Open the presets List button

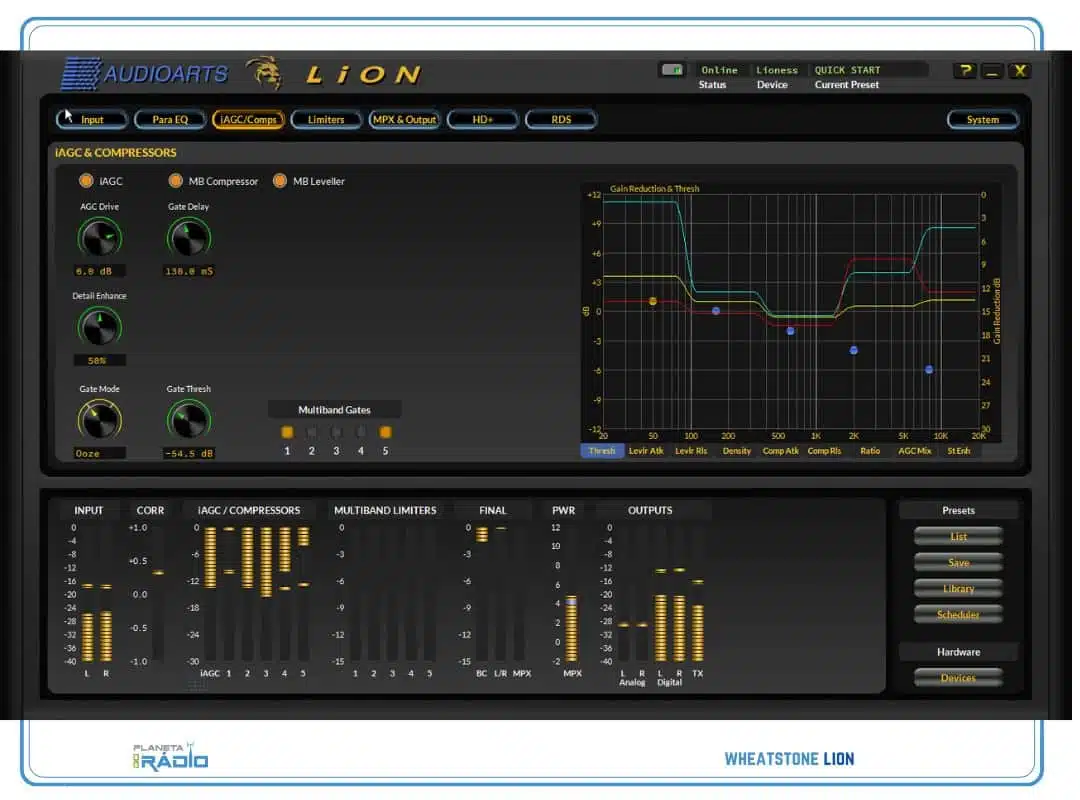click(x=958, y=536)
